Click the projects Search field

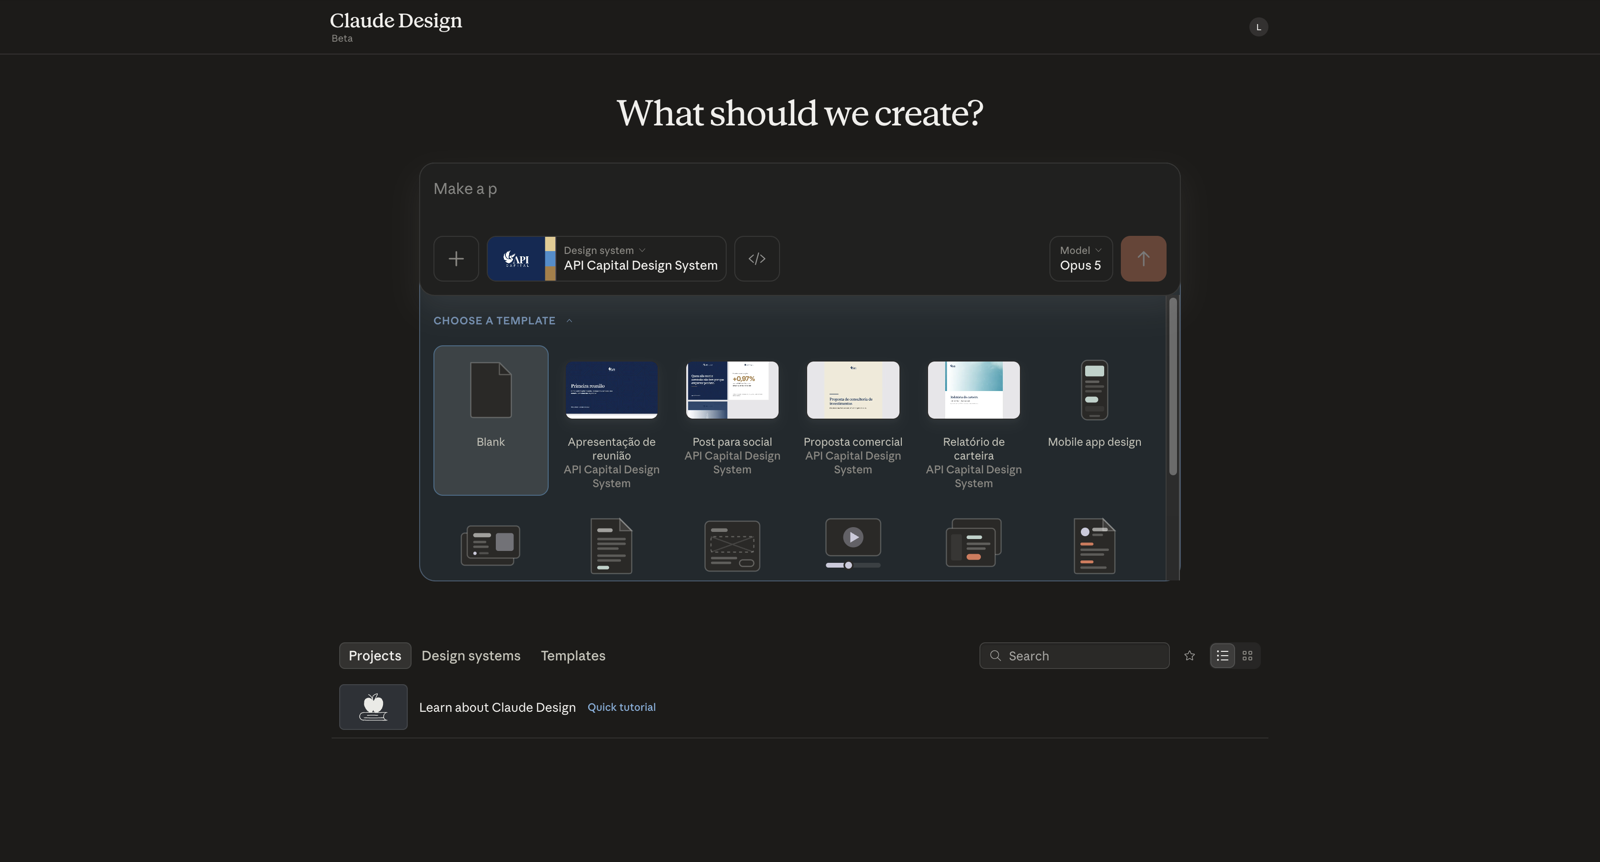point(1074,656)
